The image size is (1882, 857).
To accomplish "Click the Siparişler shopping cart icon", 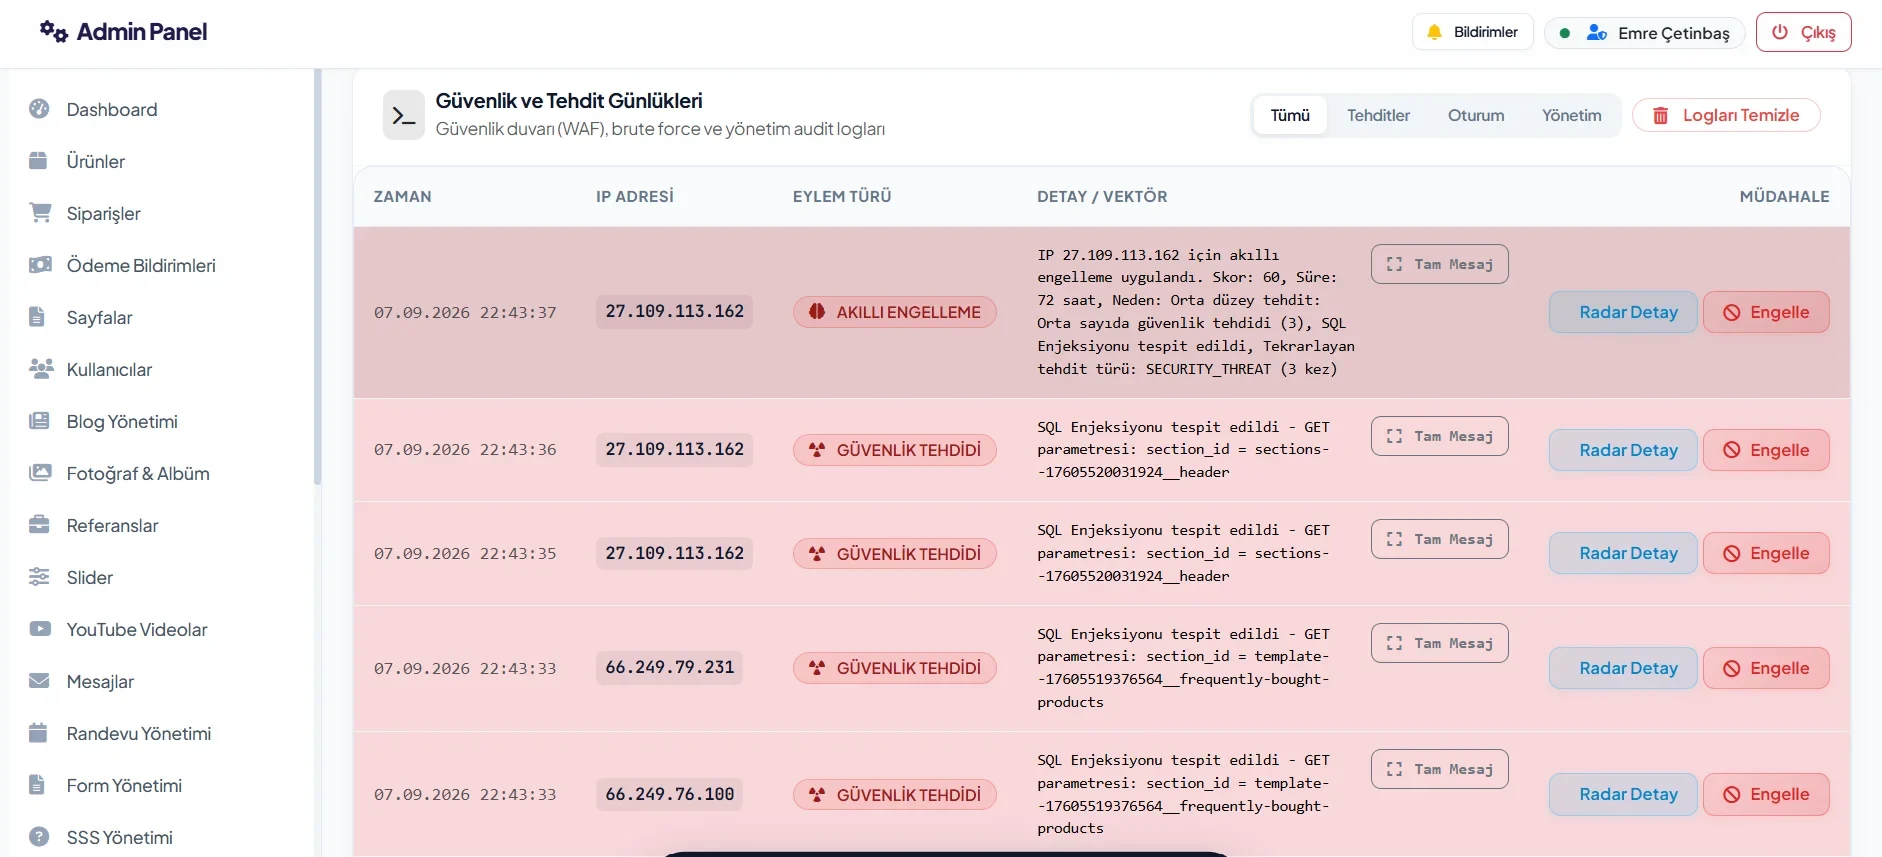I will (x=40, y=213).
